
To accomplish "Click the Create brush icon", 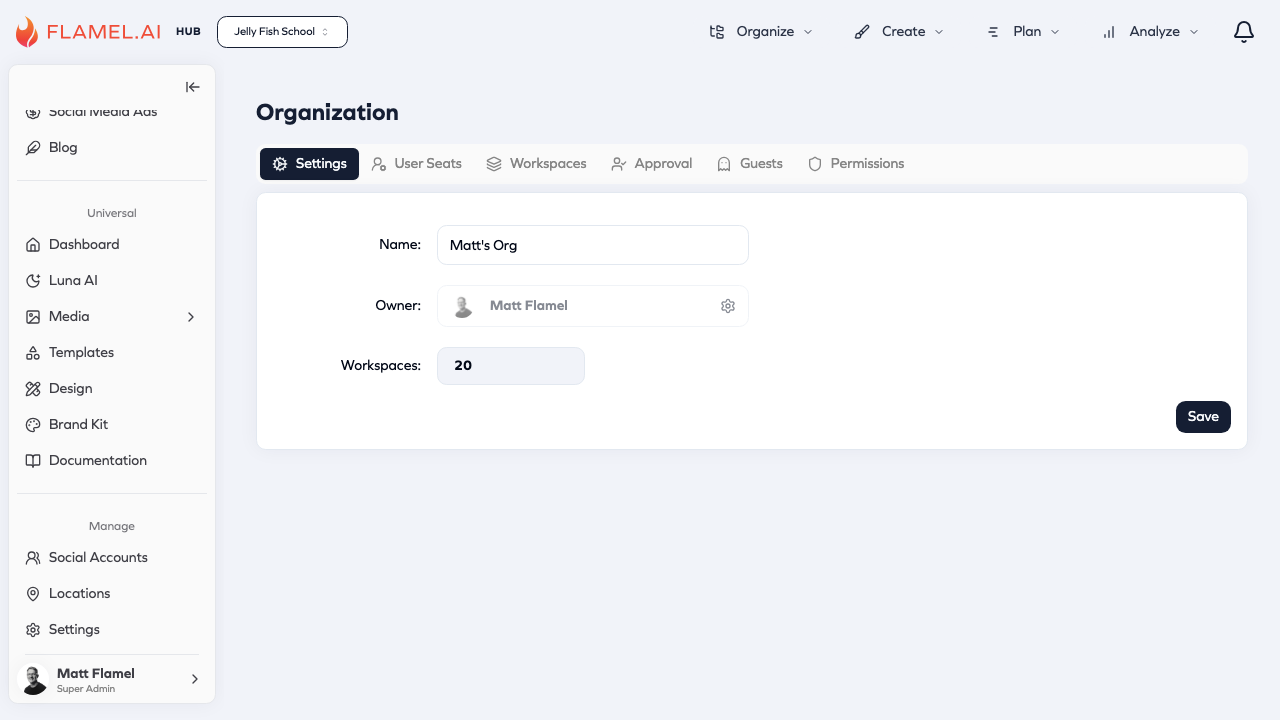I will coord(862,32).
